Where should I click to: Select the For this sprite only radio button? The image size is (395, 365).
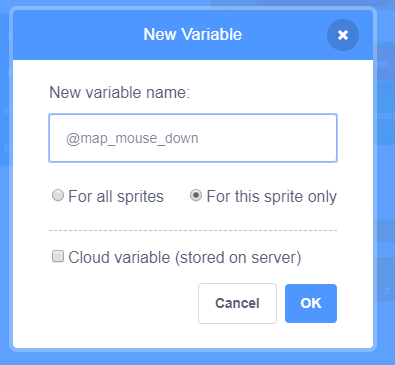coord(196,195)
